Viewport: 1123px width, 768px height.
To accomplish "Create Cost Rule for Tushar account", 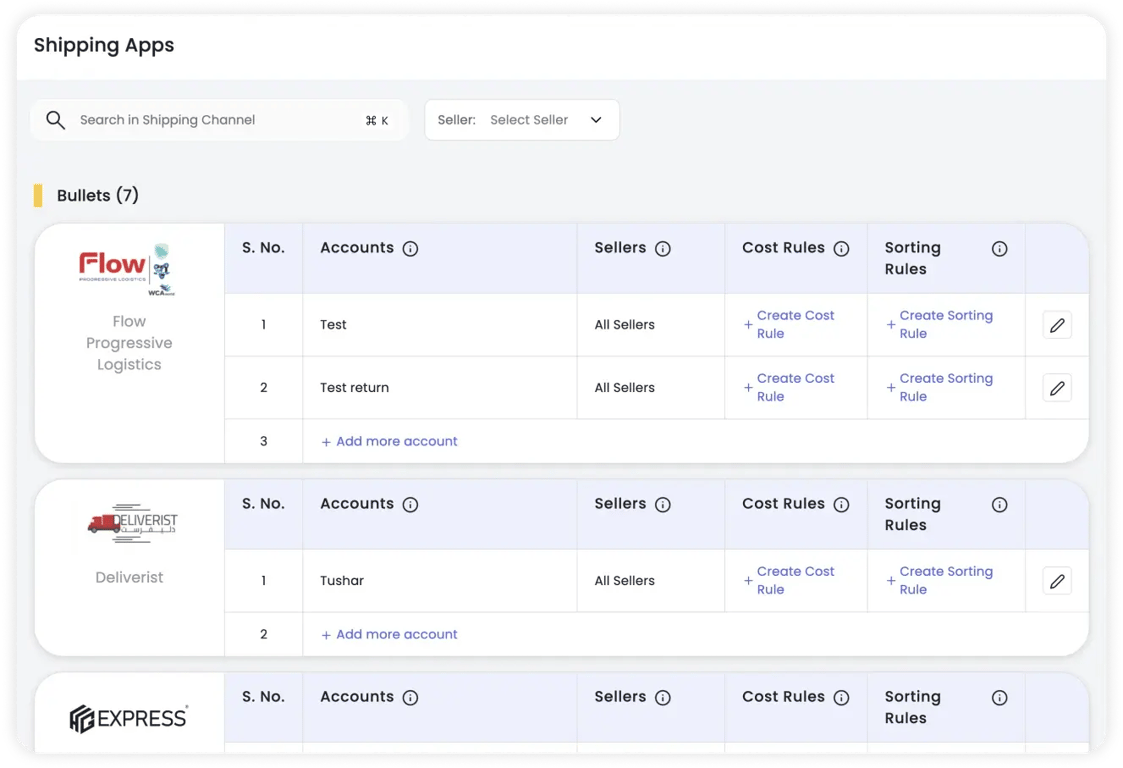I will point(794,581).
